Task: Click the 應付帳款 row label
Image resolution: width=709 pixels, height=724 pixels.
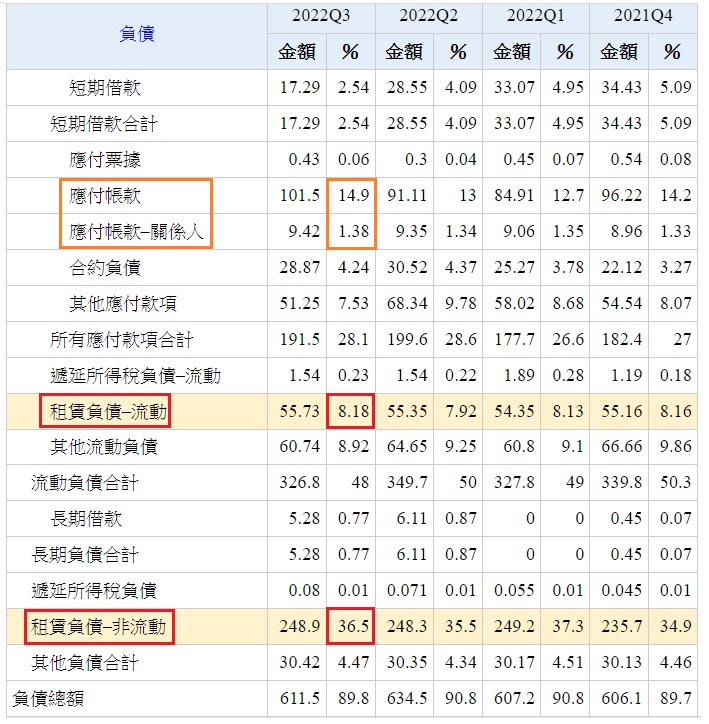Action: pos(105,196)
